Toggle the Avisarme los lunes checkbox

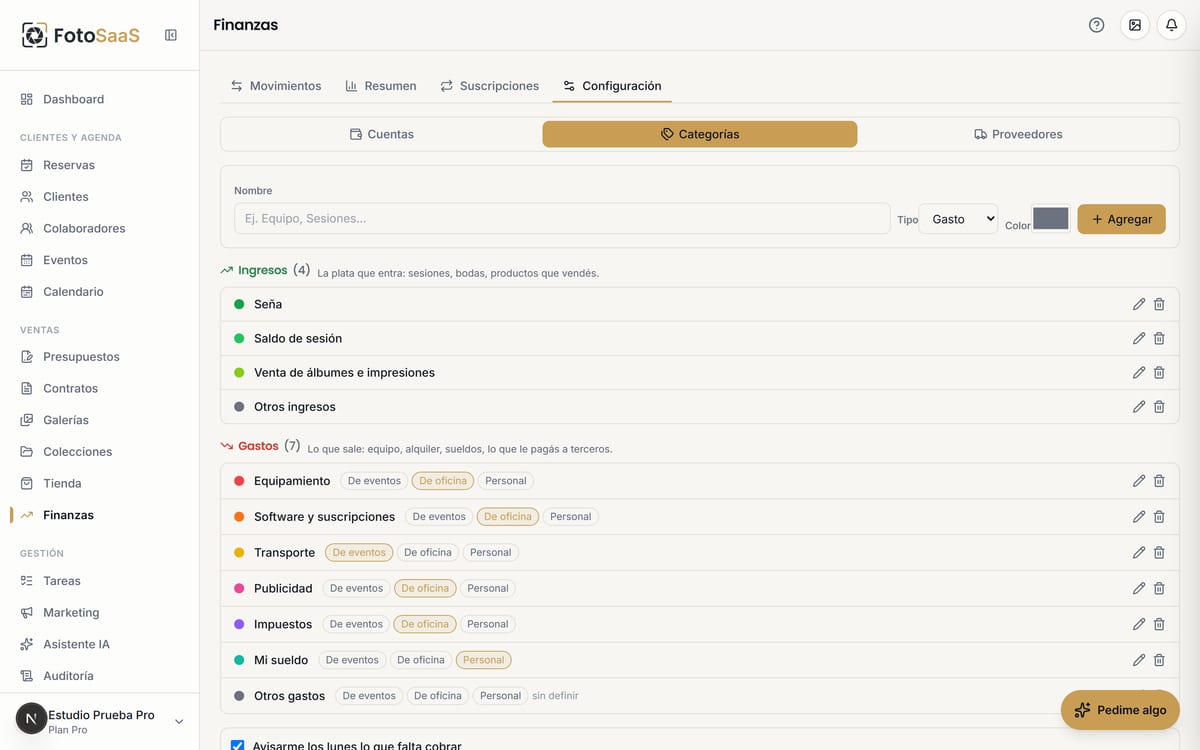tap(237, 746)
